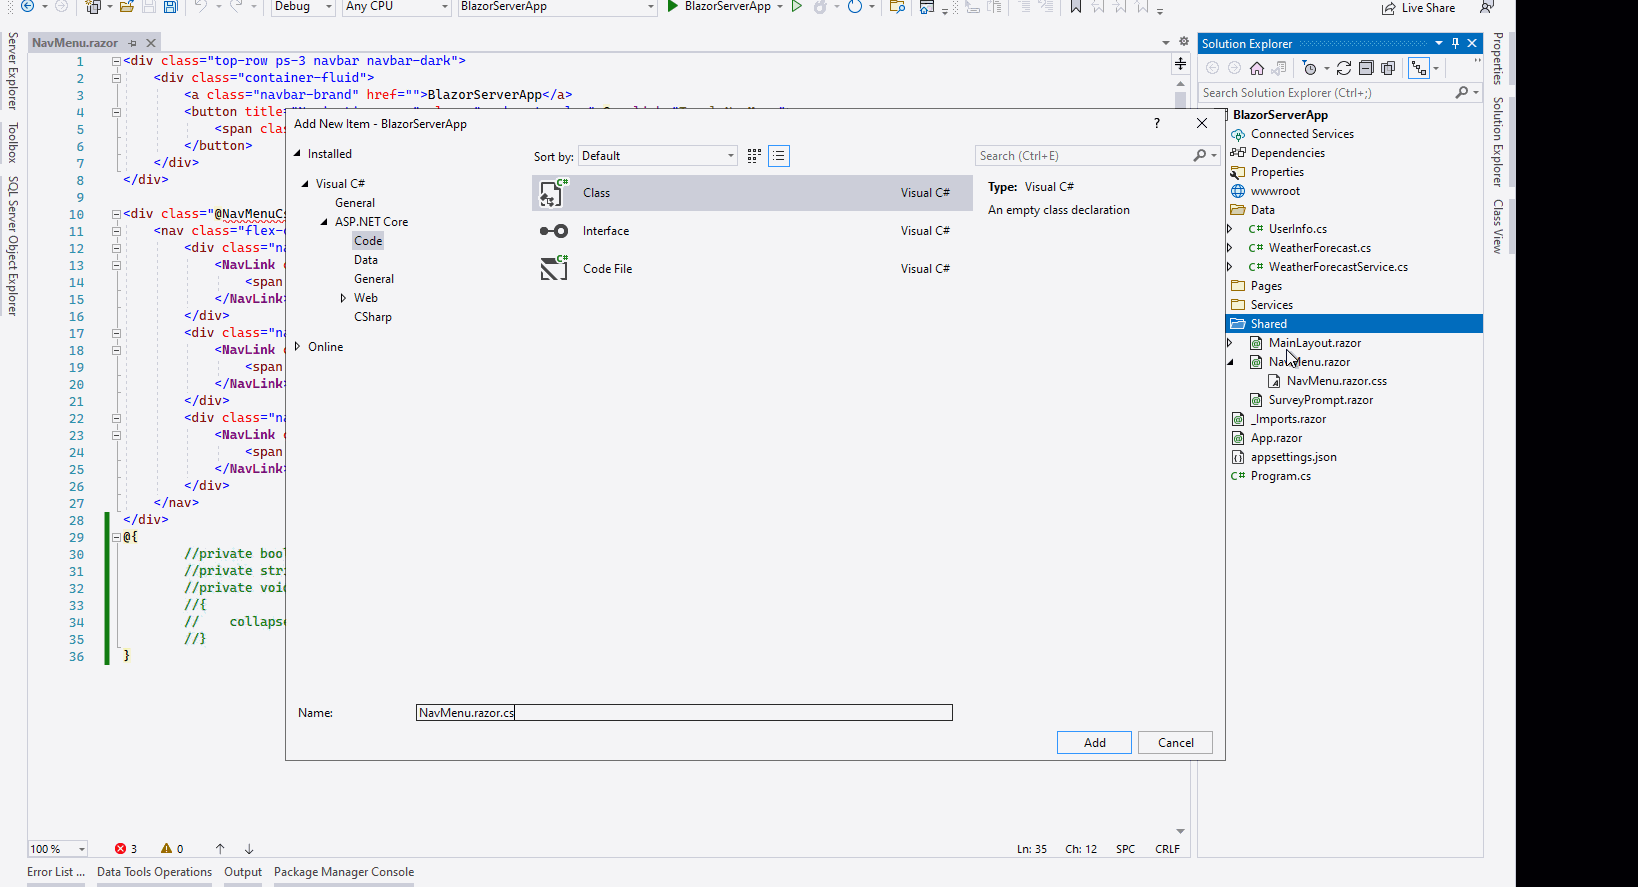Select Dependencies node in Solution Explorer
1638x887 pixels.
pos(1287,153)
